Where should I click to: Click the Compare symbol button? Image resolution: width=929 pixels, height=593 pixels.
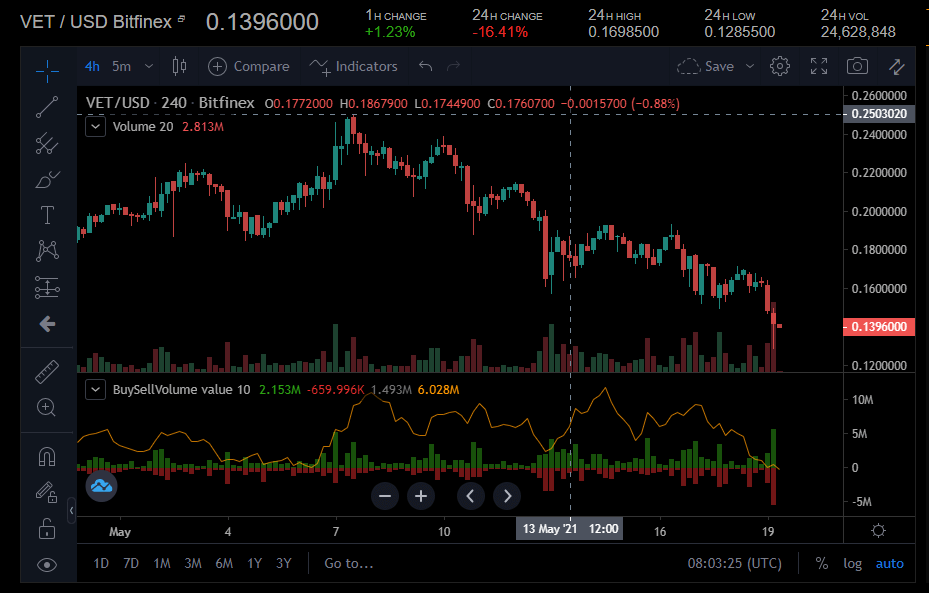point(249,66)
